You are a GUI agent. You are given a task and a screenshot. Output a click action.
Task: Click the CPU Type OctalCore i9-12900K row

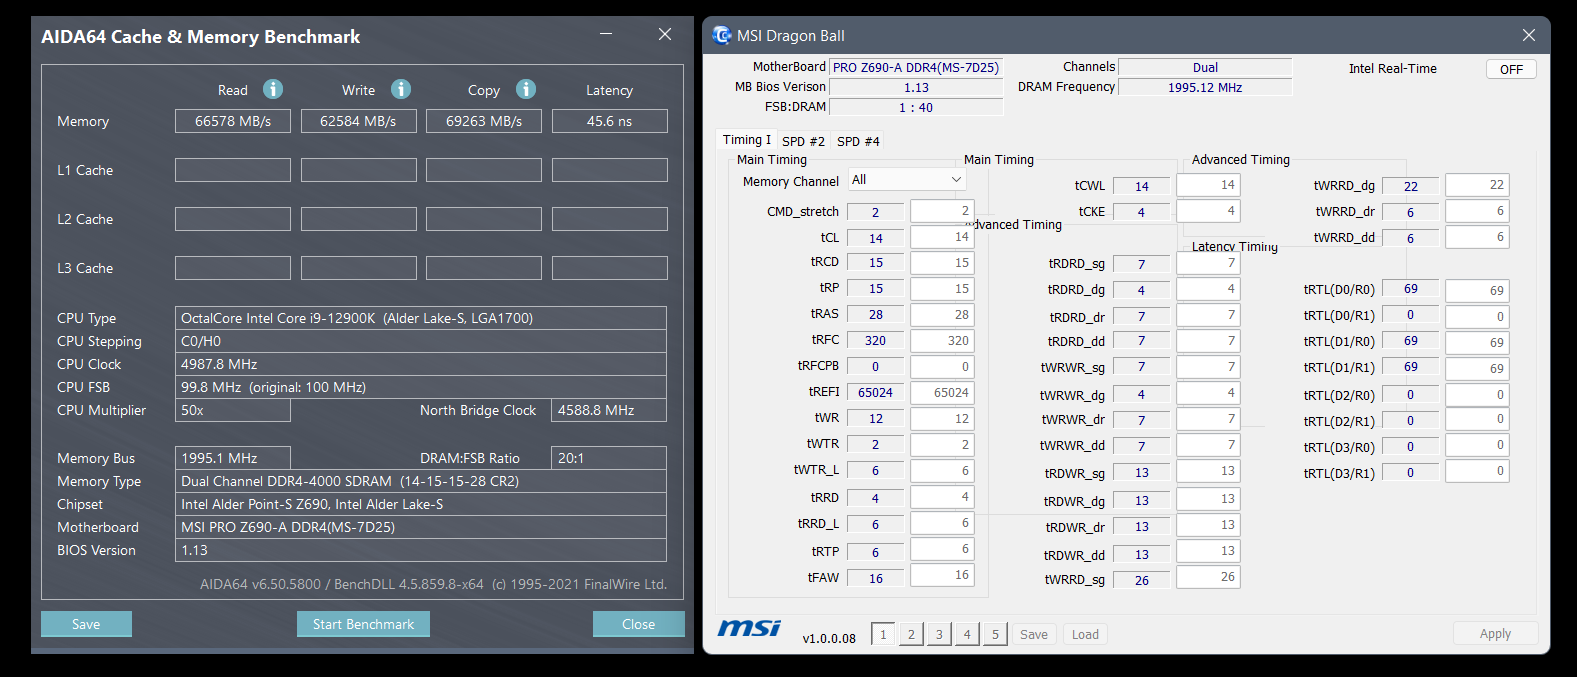421,318
